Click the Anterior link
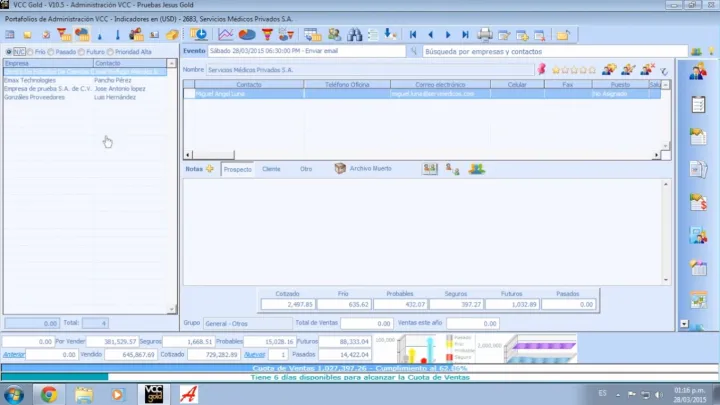The width and height of the screenshot is (720, 405). coord(14,354)
